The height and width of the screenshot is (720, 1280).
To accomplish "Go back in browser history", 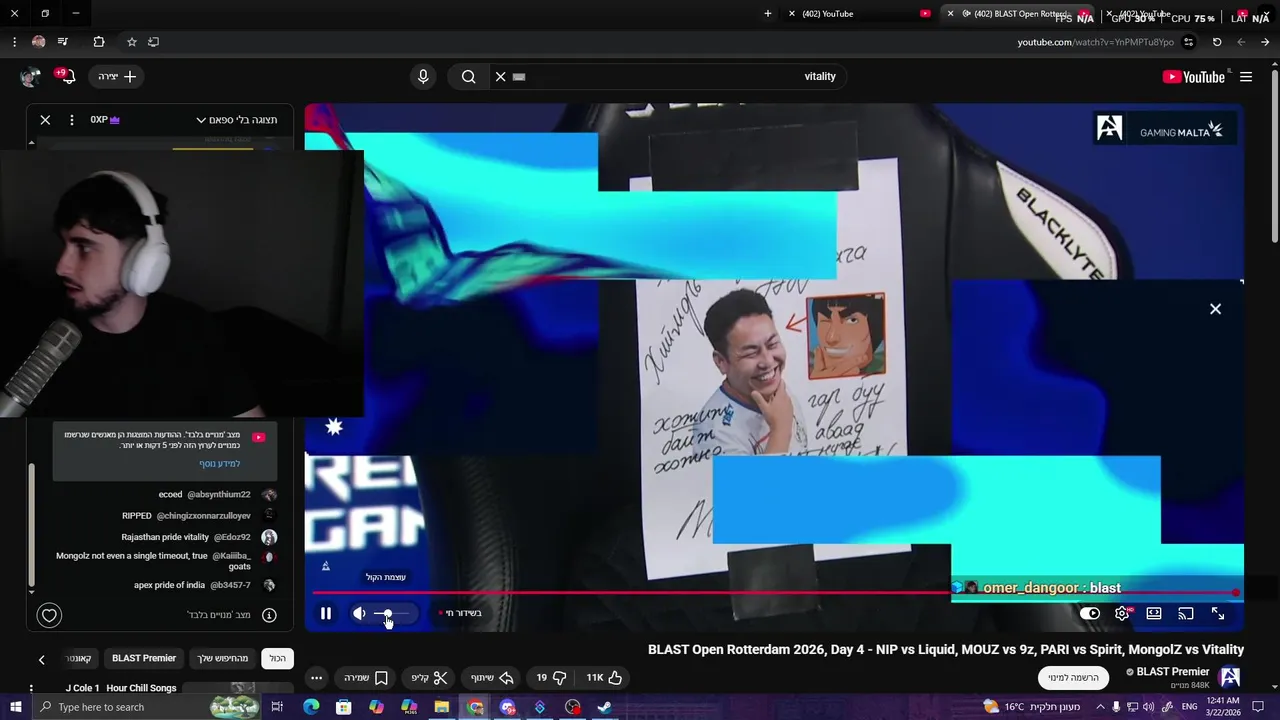I will 1265,42.
